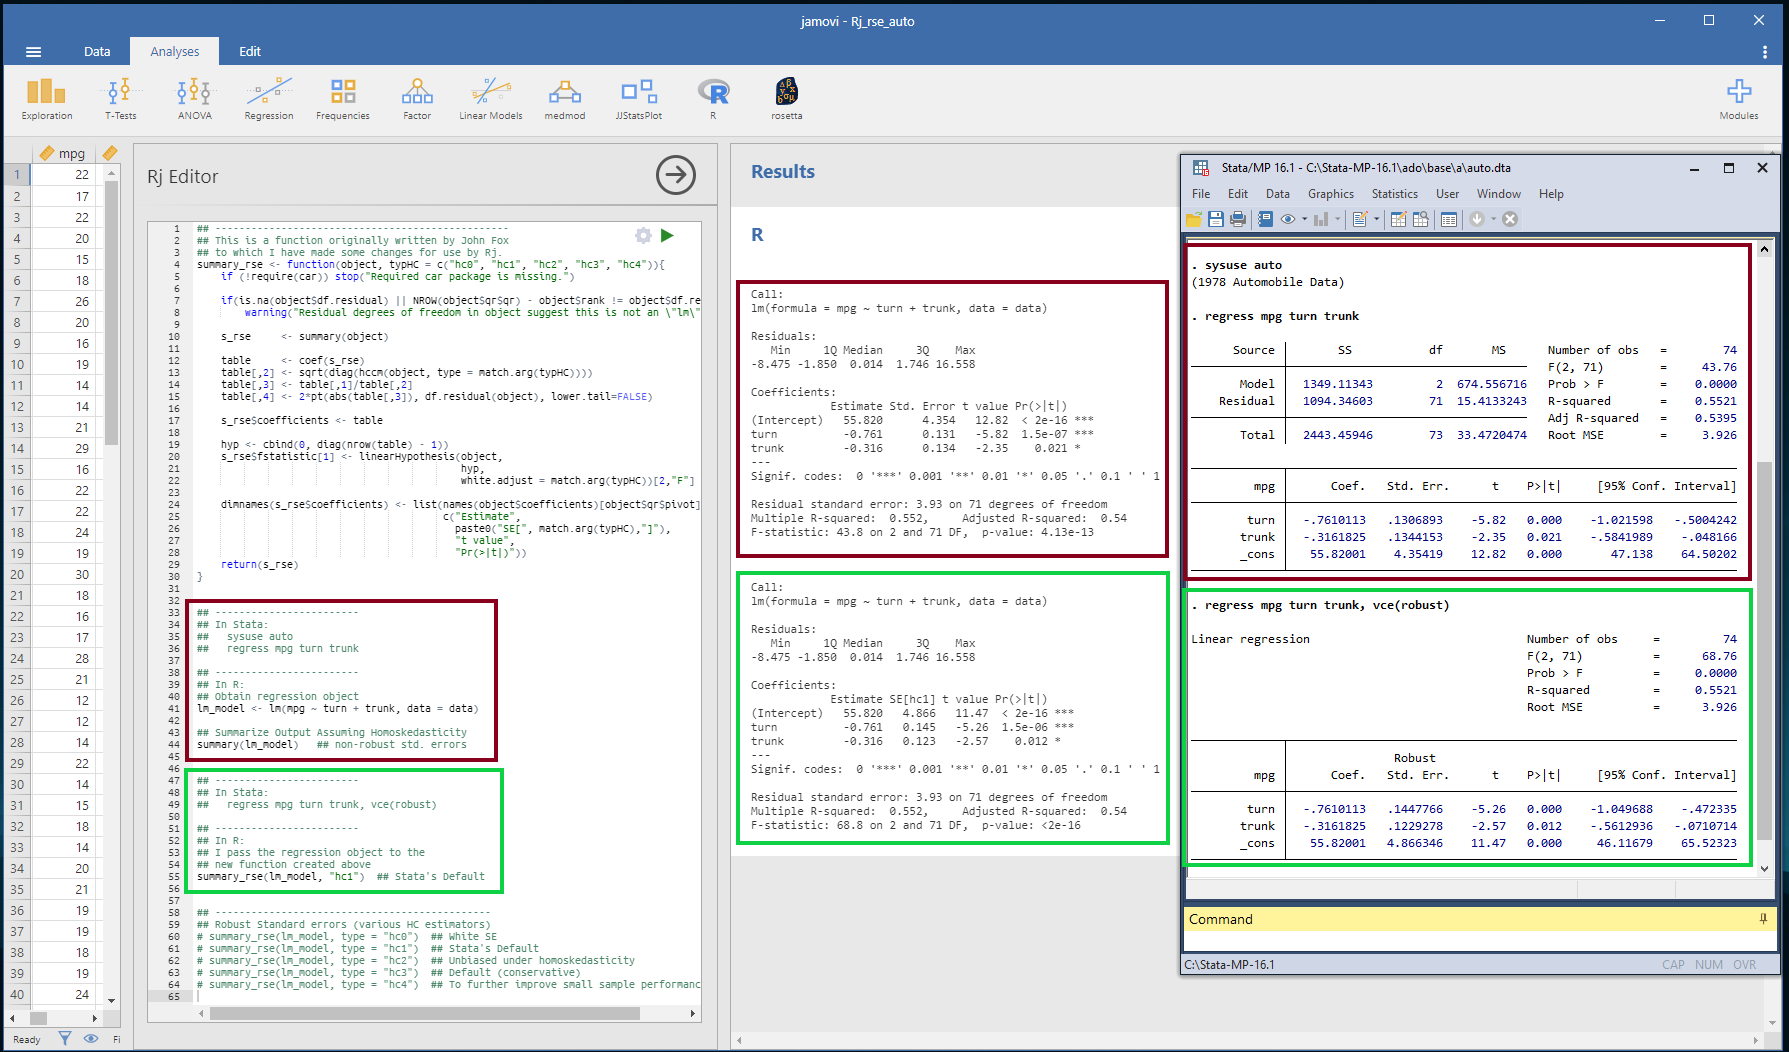Screen dimensions: 1789x1052
Task: Open Data Editor (browse) icon in Stata
Action: click(1421, 219)
